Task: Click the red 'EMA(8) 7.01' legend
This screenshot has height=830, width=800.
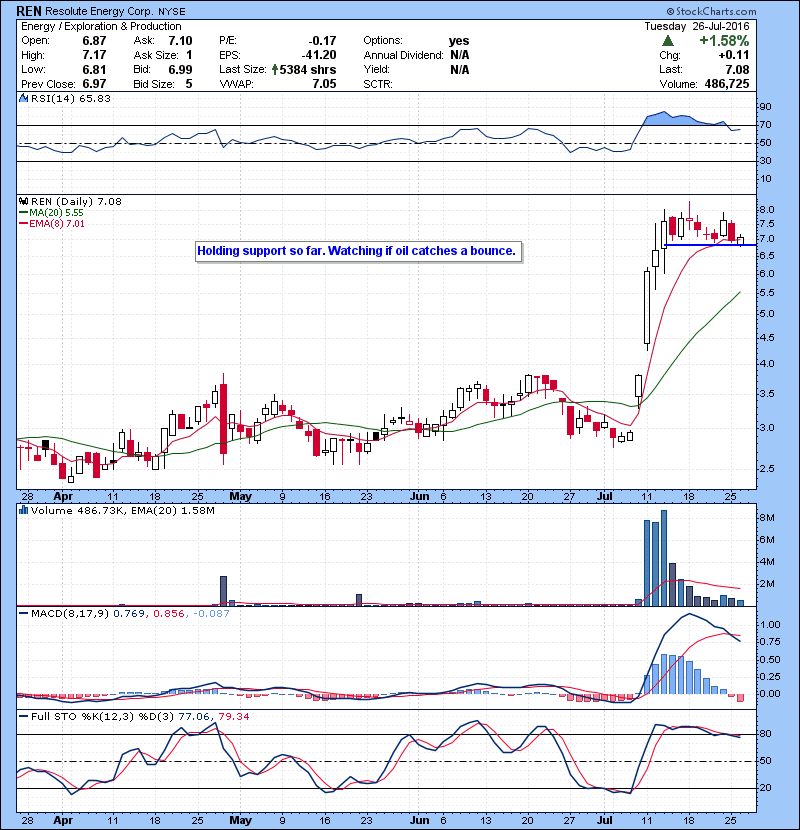Action: (57, 223)
